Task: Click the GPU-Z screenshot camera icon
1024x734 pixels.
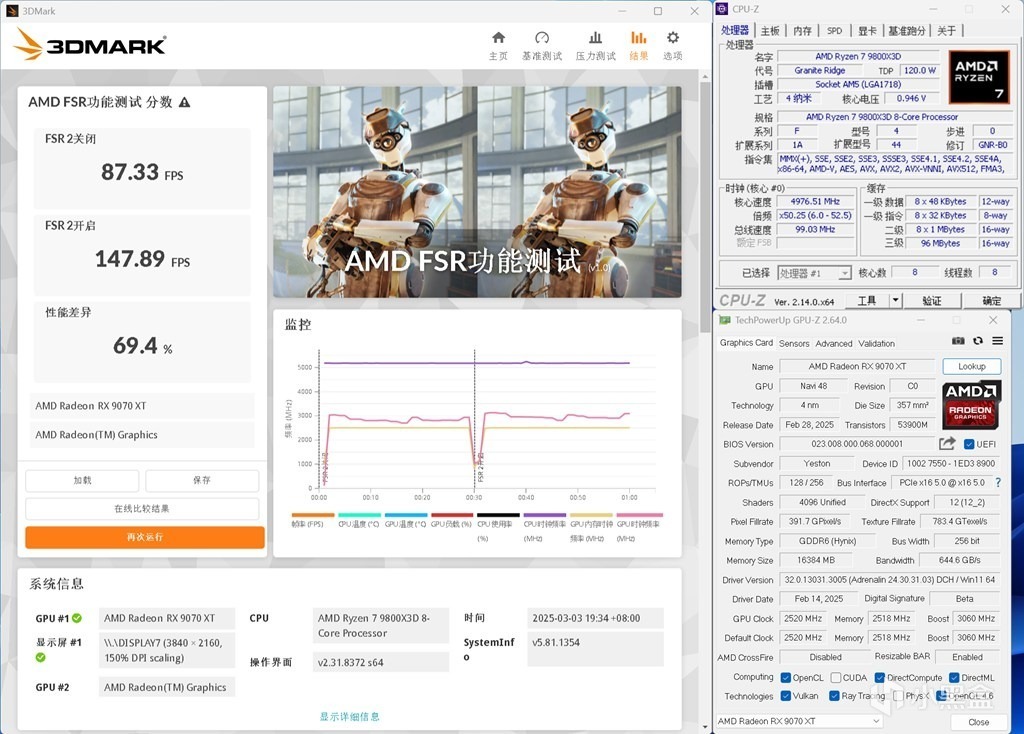Action: click(x=958, y=341)
